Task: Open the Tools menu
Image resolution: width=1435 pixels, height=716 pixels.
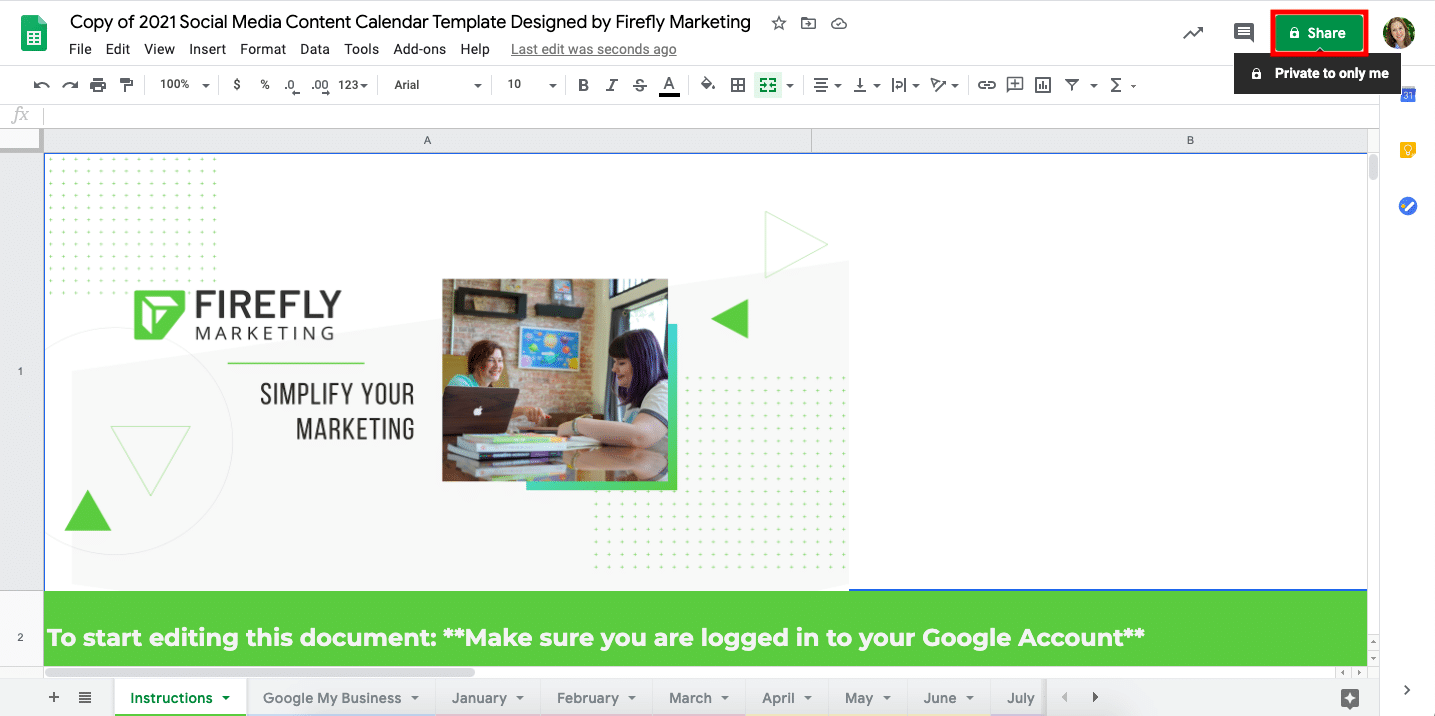Action: point(362,49)
